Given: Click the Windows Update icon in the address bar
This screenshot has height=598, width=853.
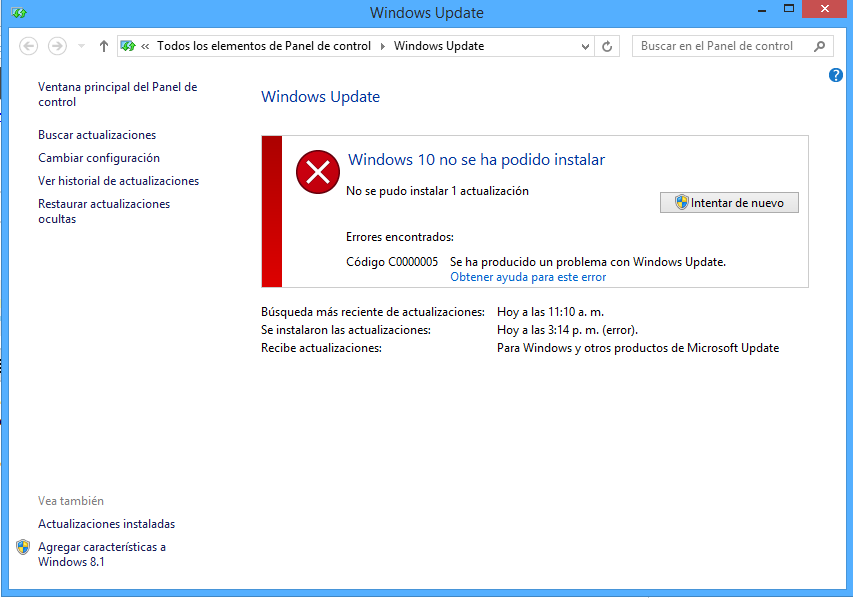Looking at the screenshot, I should click(128, 46).
